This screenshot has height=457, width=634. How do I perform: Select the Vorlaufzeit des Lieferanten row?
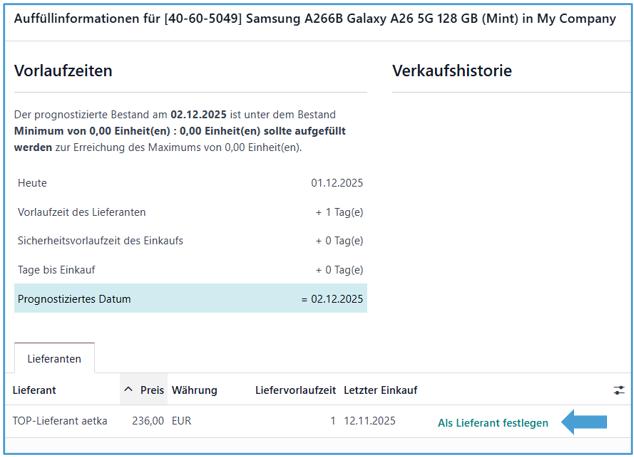(190, 212)
